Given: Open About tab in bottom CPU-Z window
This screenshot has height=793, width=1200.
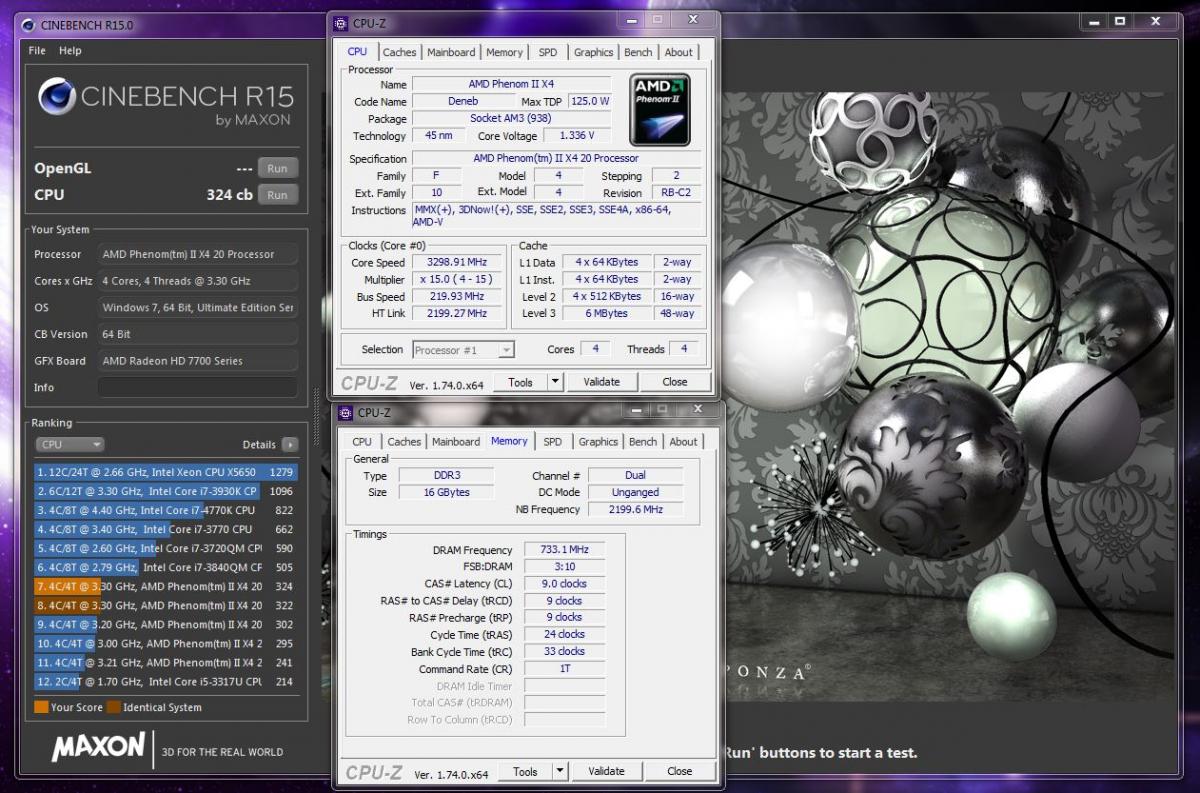Looking at the screenshot, I should (683, 441).
